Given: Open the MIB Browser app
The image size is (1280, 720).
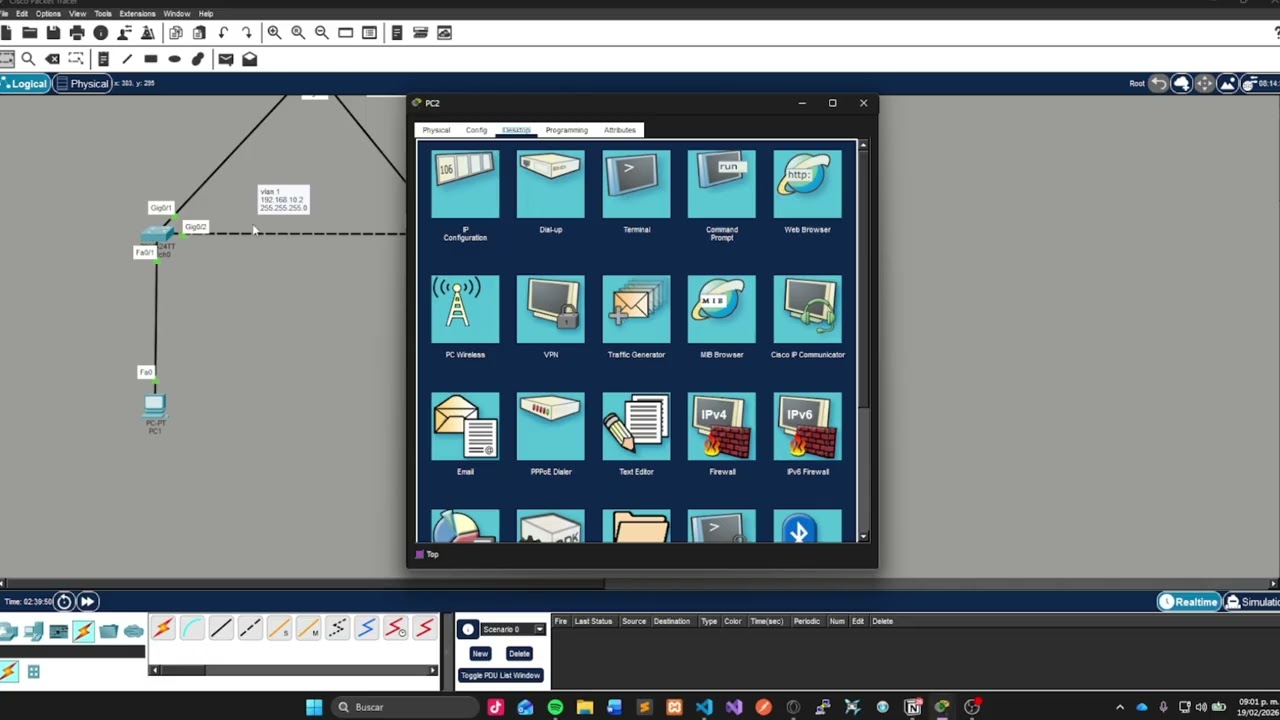Looking at the screenshot, I should [x=722, y=309].
